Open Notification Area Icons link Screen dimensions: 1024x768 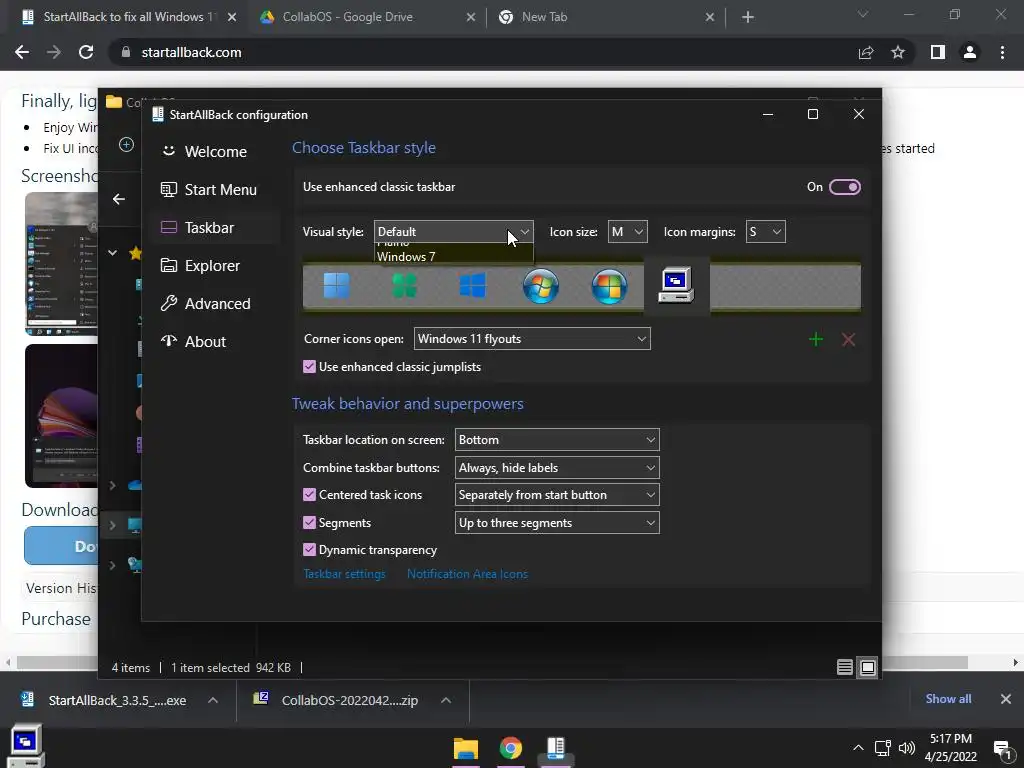[x=467, y=574]
